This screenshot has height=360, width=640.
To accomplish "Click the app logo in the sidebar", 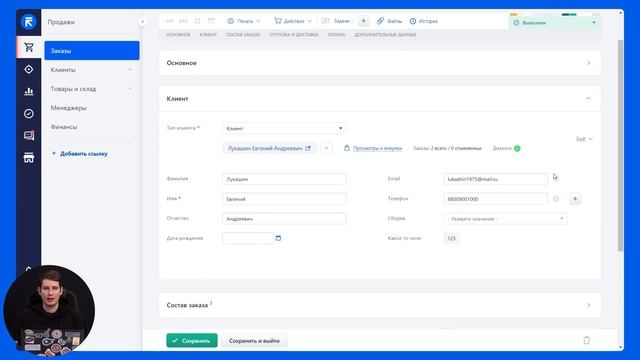I will (x=29, y=22).
